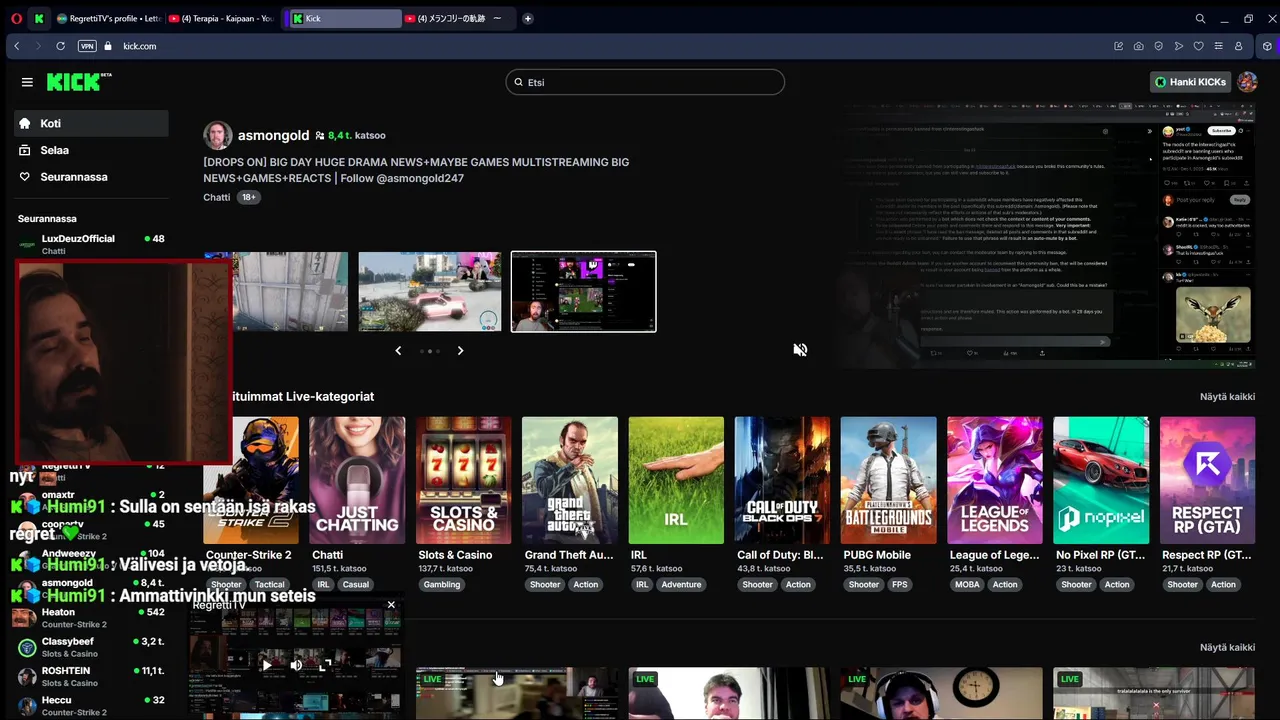Viewport: 1280px width, 720px height.
Task: Click the site padlock security icon
Action: tap(108, 46)
